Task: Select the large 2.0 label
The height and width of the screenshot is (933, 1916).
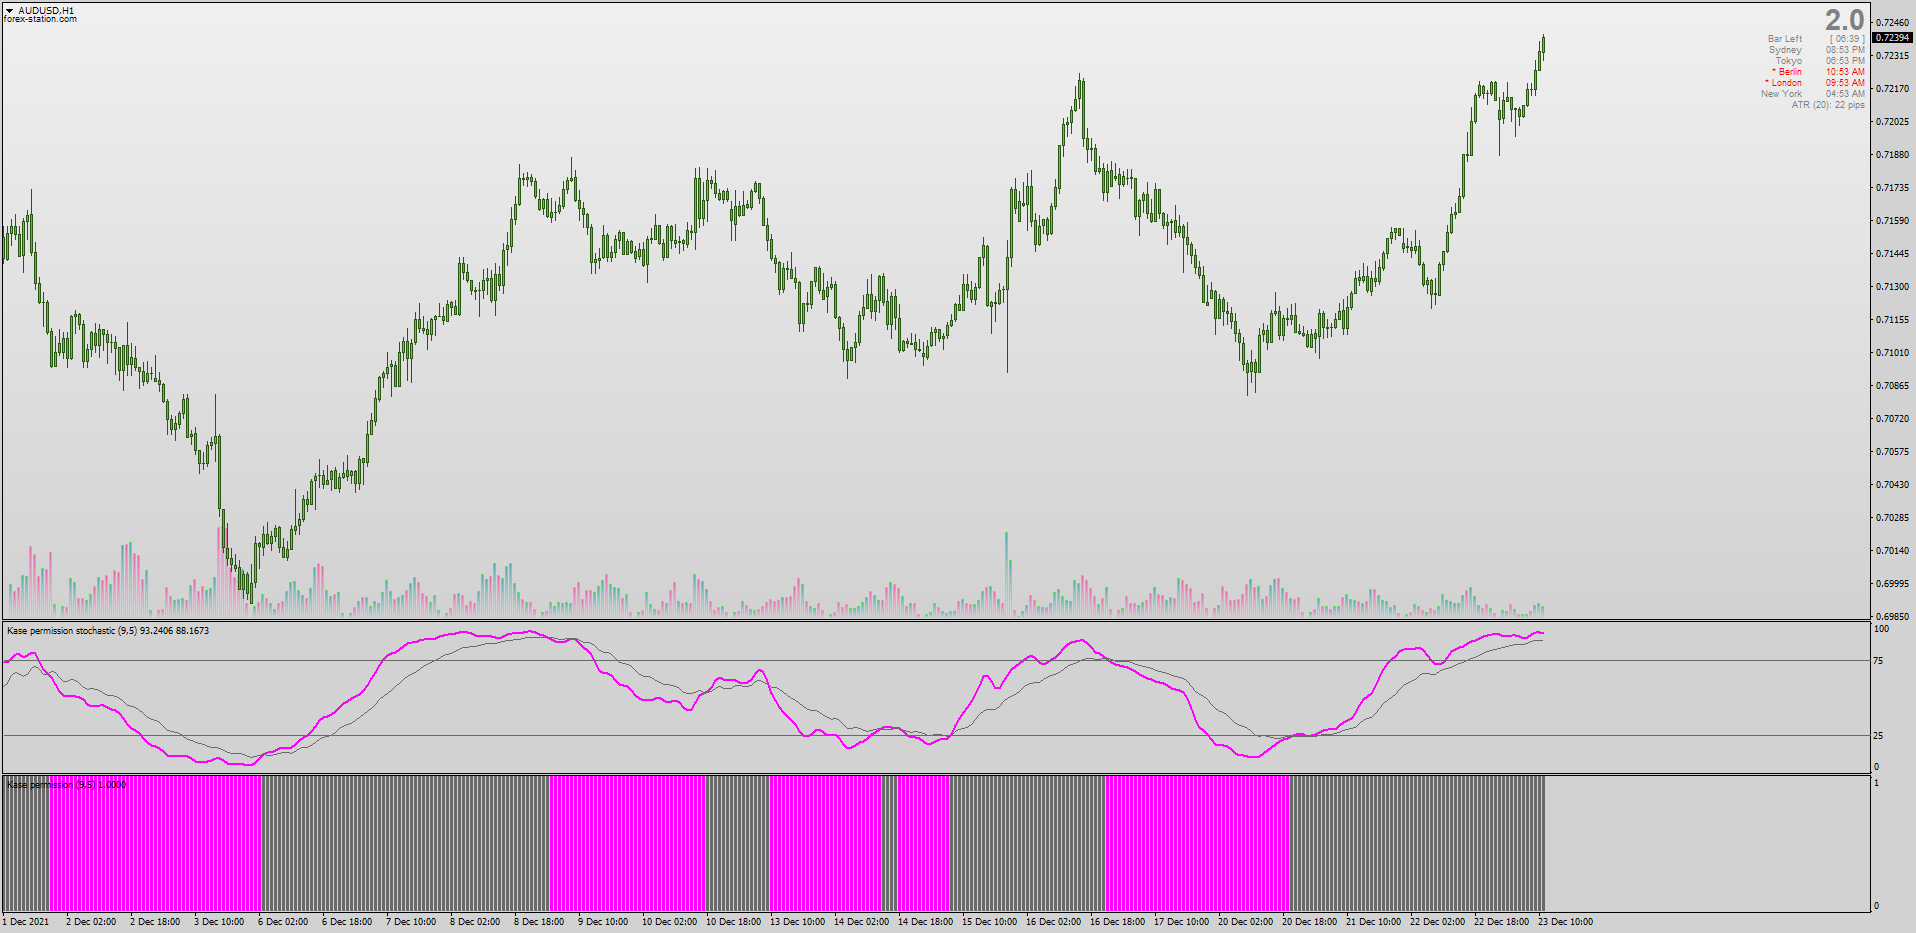Action: tap(1844, 19)
